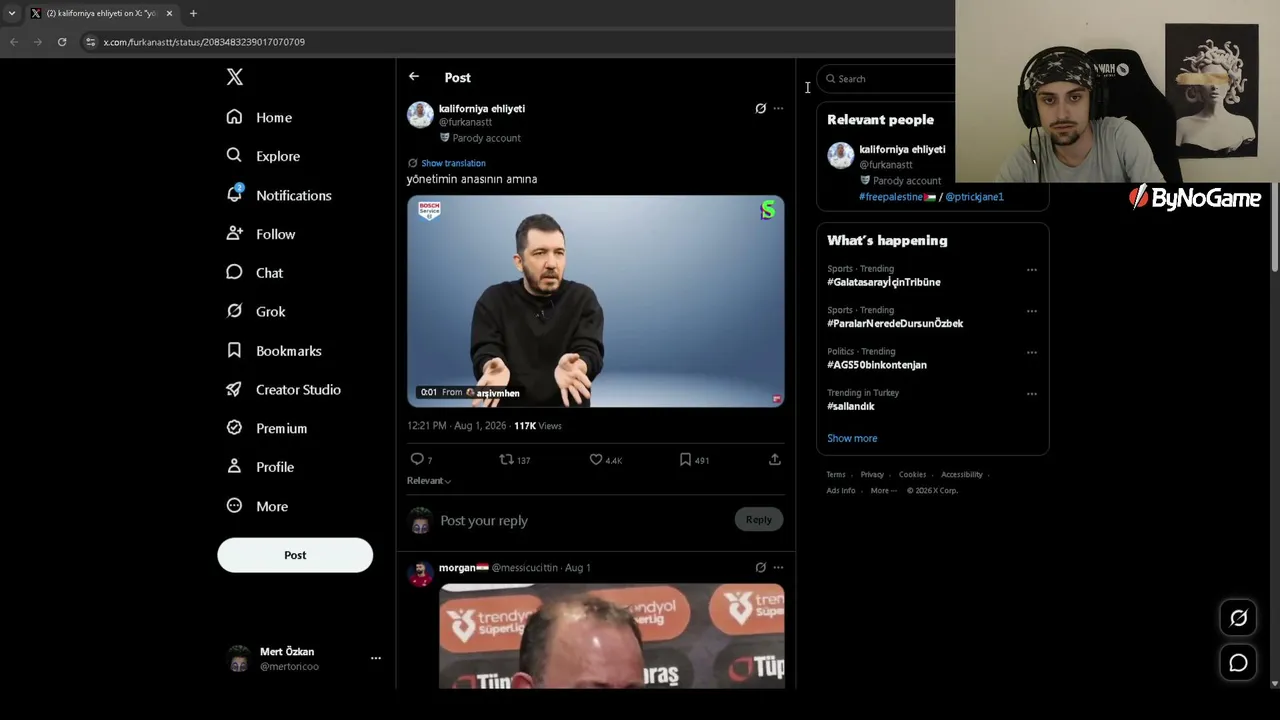Repost the post with 137 reposts
Image resolution: width=1280 pixels, height=720 pixels.
click(506, 459)
